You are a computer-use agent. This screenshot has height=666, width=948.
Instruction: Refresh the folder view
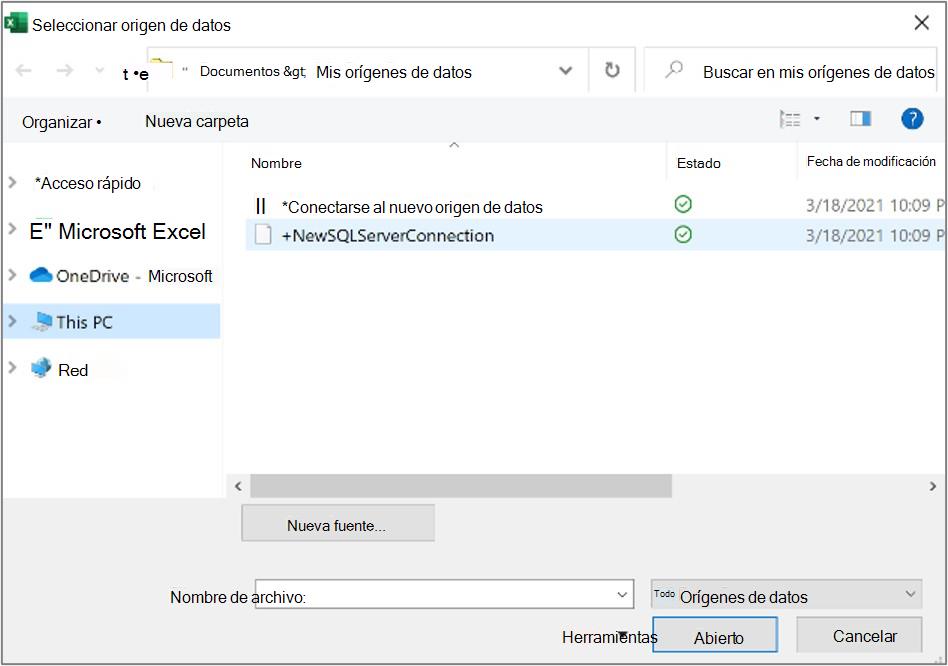[x=612, y=70]
